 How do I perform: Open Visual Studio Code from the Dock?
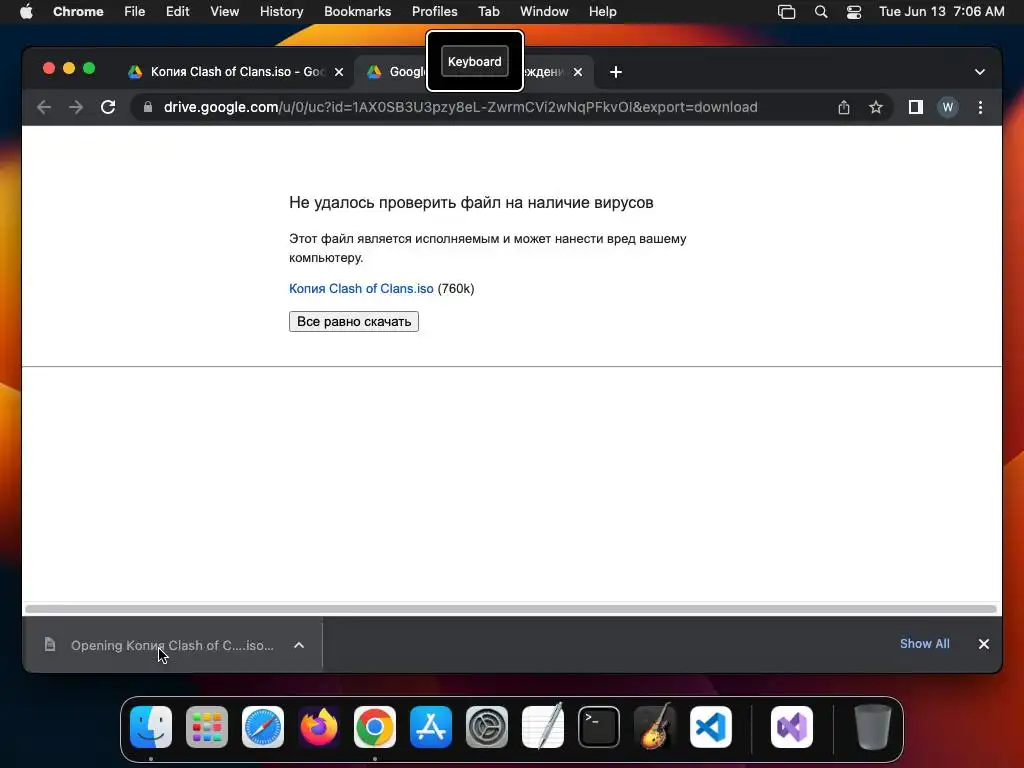pyautogui.click(x=711, y=727)
